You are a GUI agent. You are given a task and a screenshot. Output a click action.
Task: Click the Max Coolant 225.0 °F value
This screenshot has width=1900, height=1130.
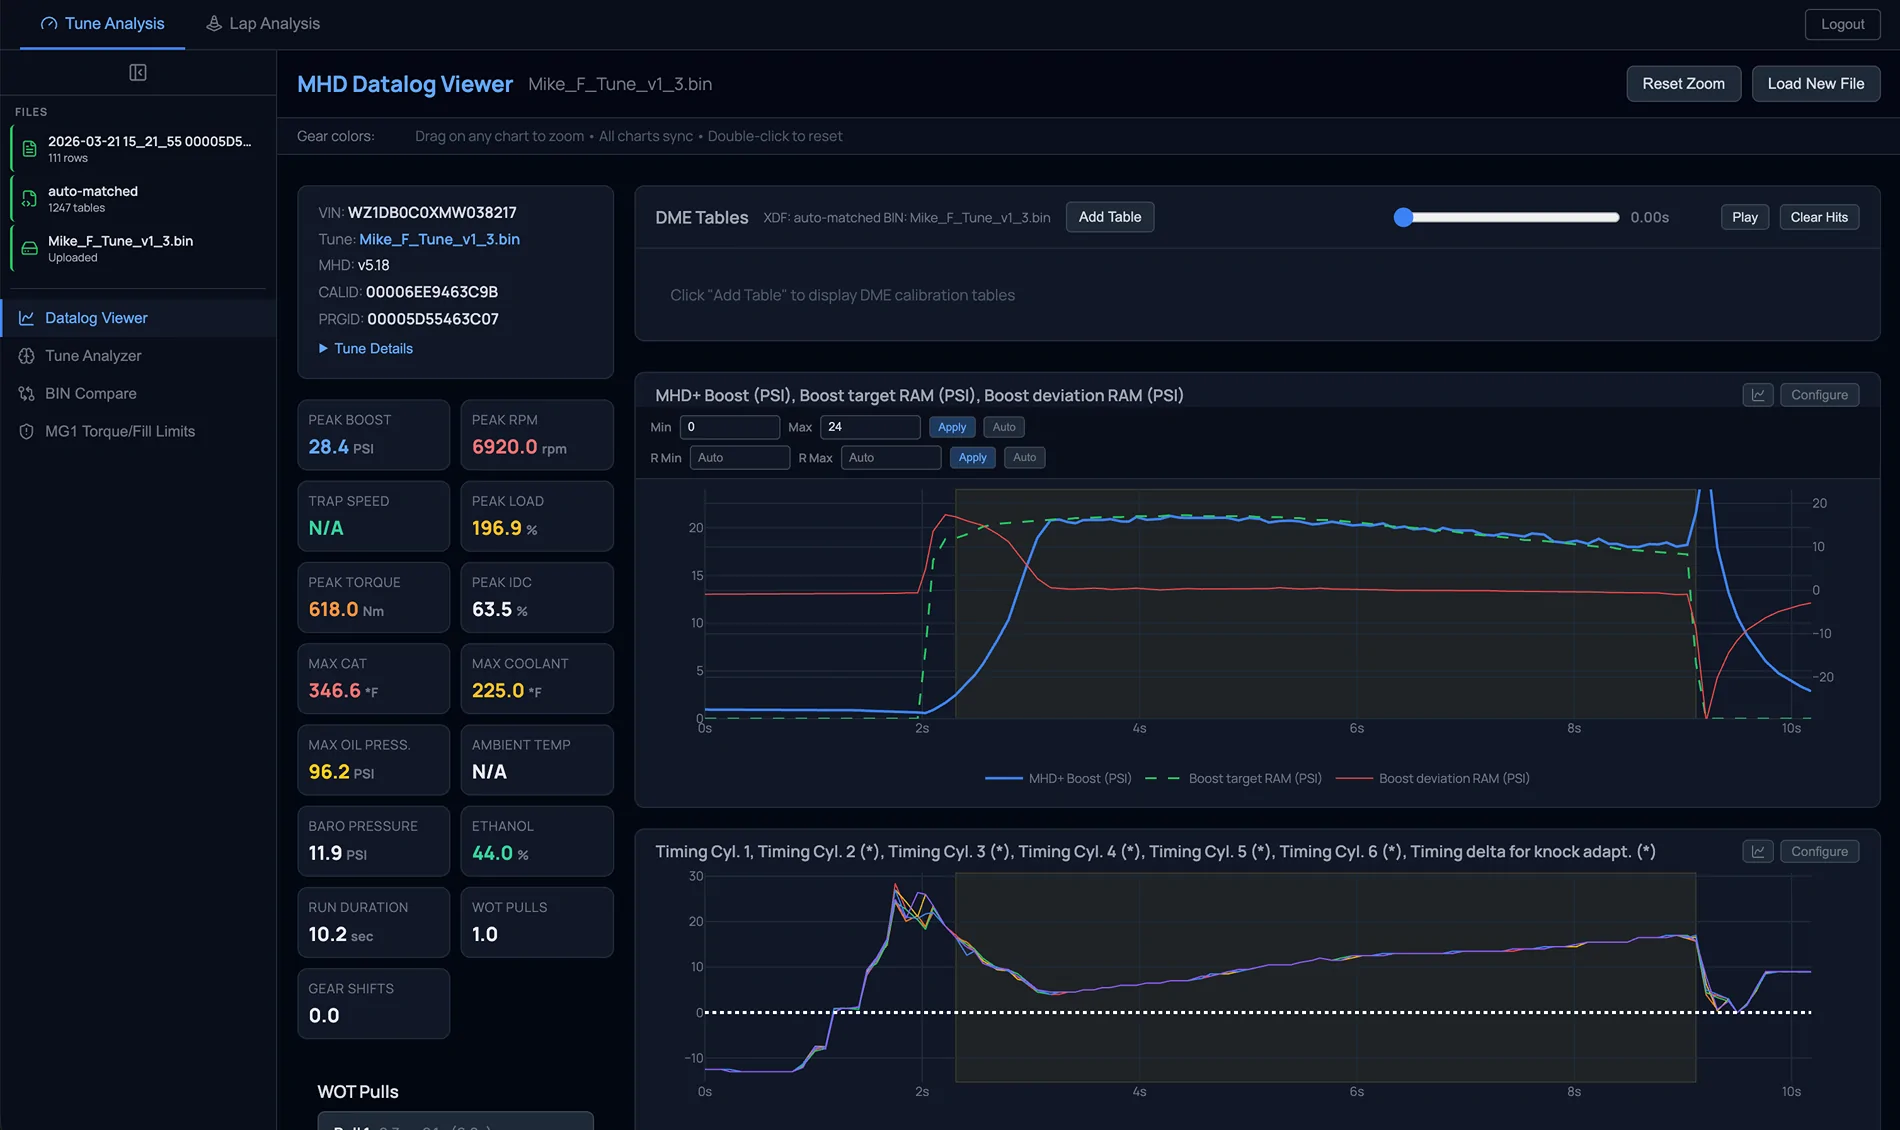click(507, 690)
